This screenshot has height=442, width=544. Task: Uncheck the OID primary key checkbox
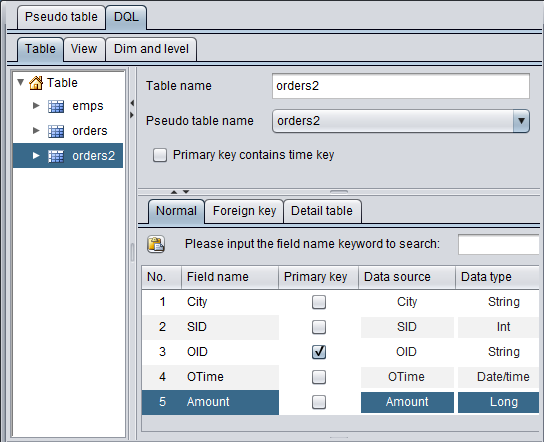319,352
